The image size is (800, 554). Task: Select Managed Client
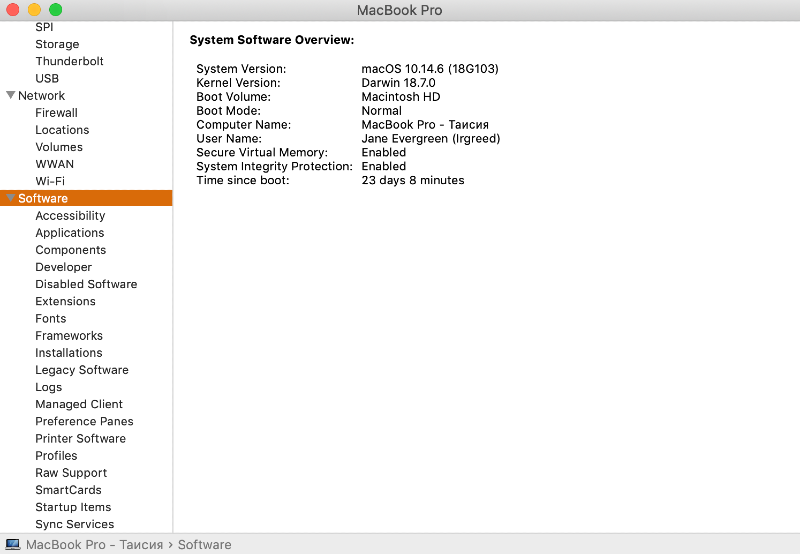(79, 404)
